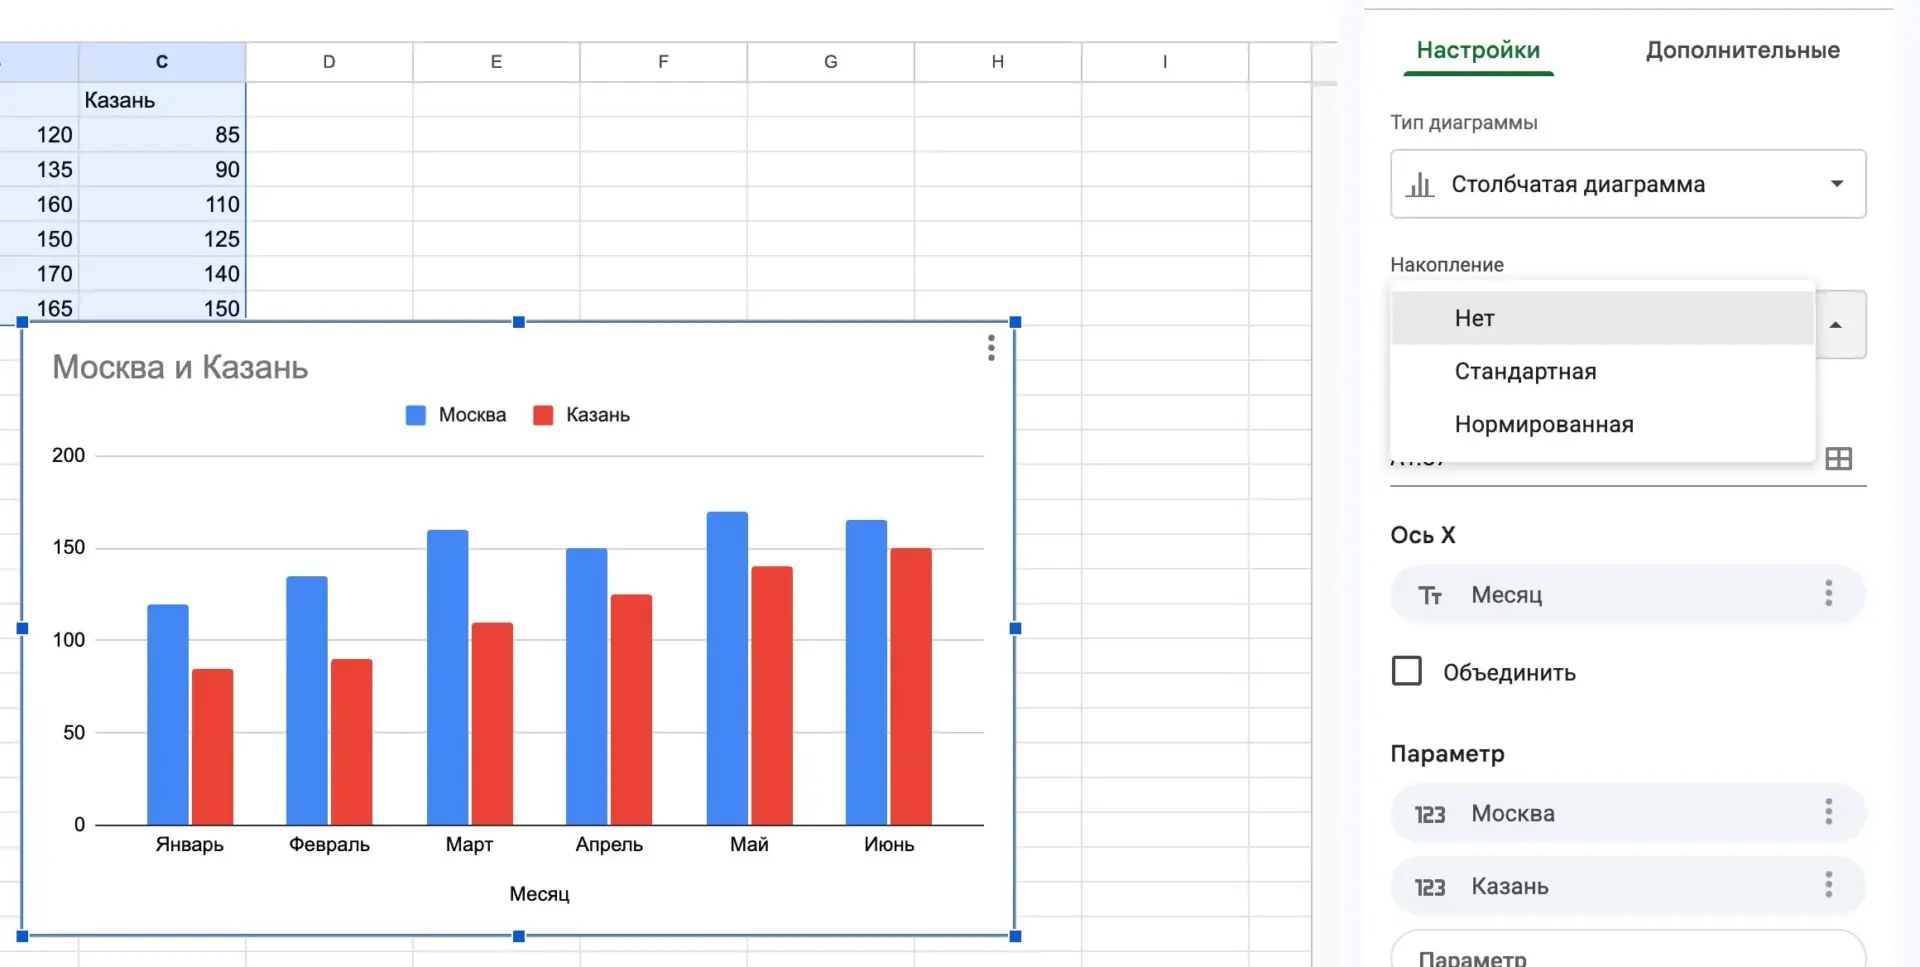Select column F header
The width and height of the screenshot is (1920, 967).
pos(663,61)
